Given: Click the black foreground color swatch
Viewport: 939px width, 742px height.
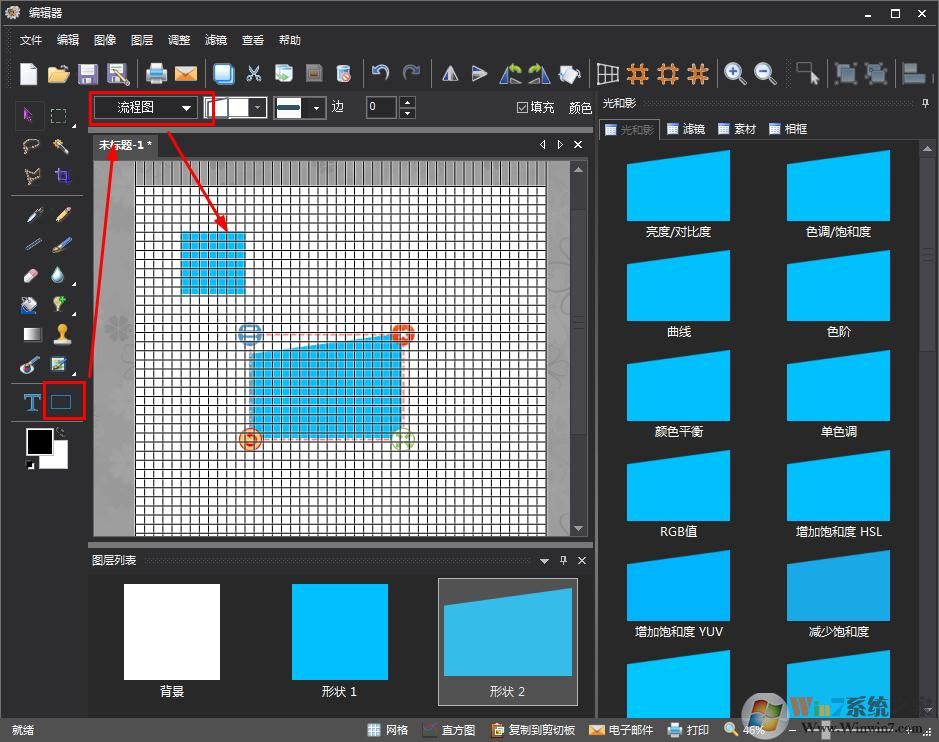Looking at the screenshot, I should coord(39,442).
